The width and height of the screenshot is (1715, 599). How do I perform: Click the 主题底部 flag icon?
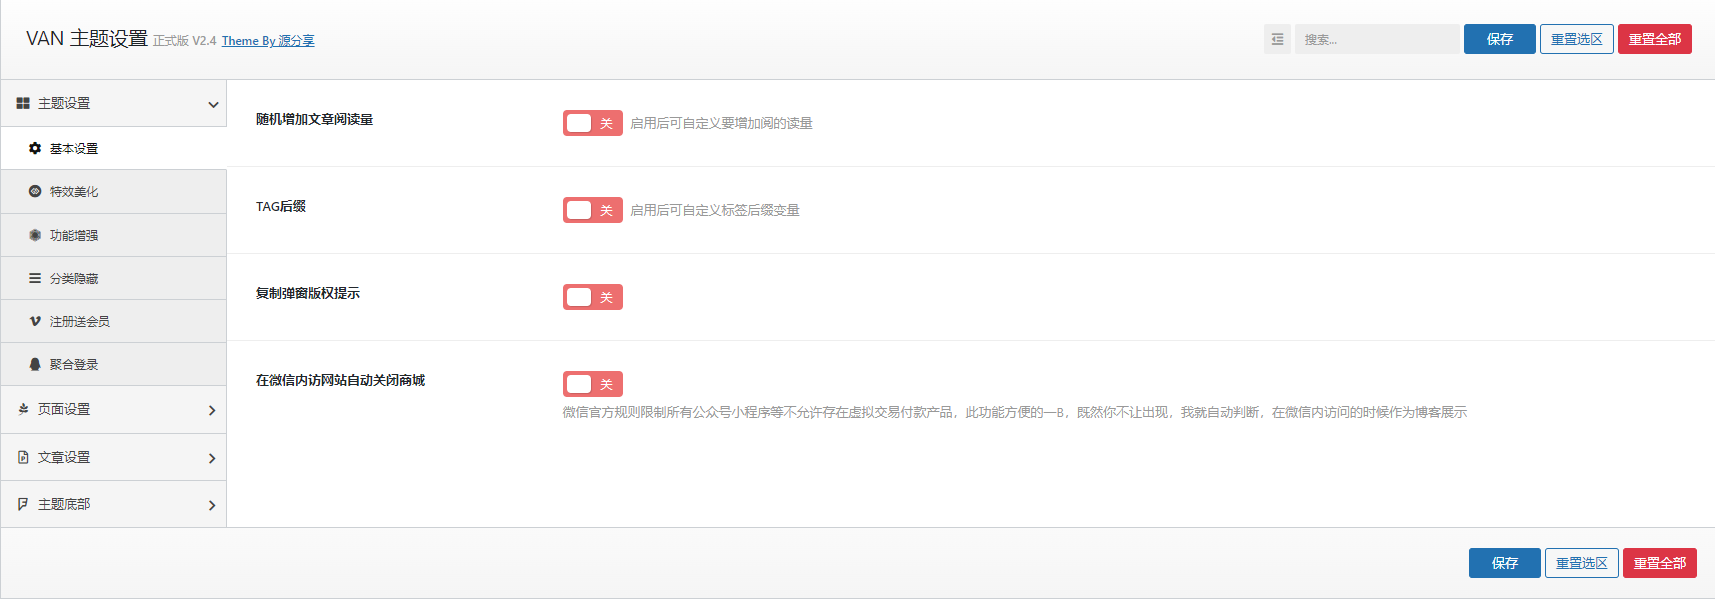coord(23,504)
